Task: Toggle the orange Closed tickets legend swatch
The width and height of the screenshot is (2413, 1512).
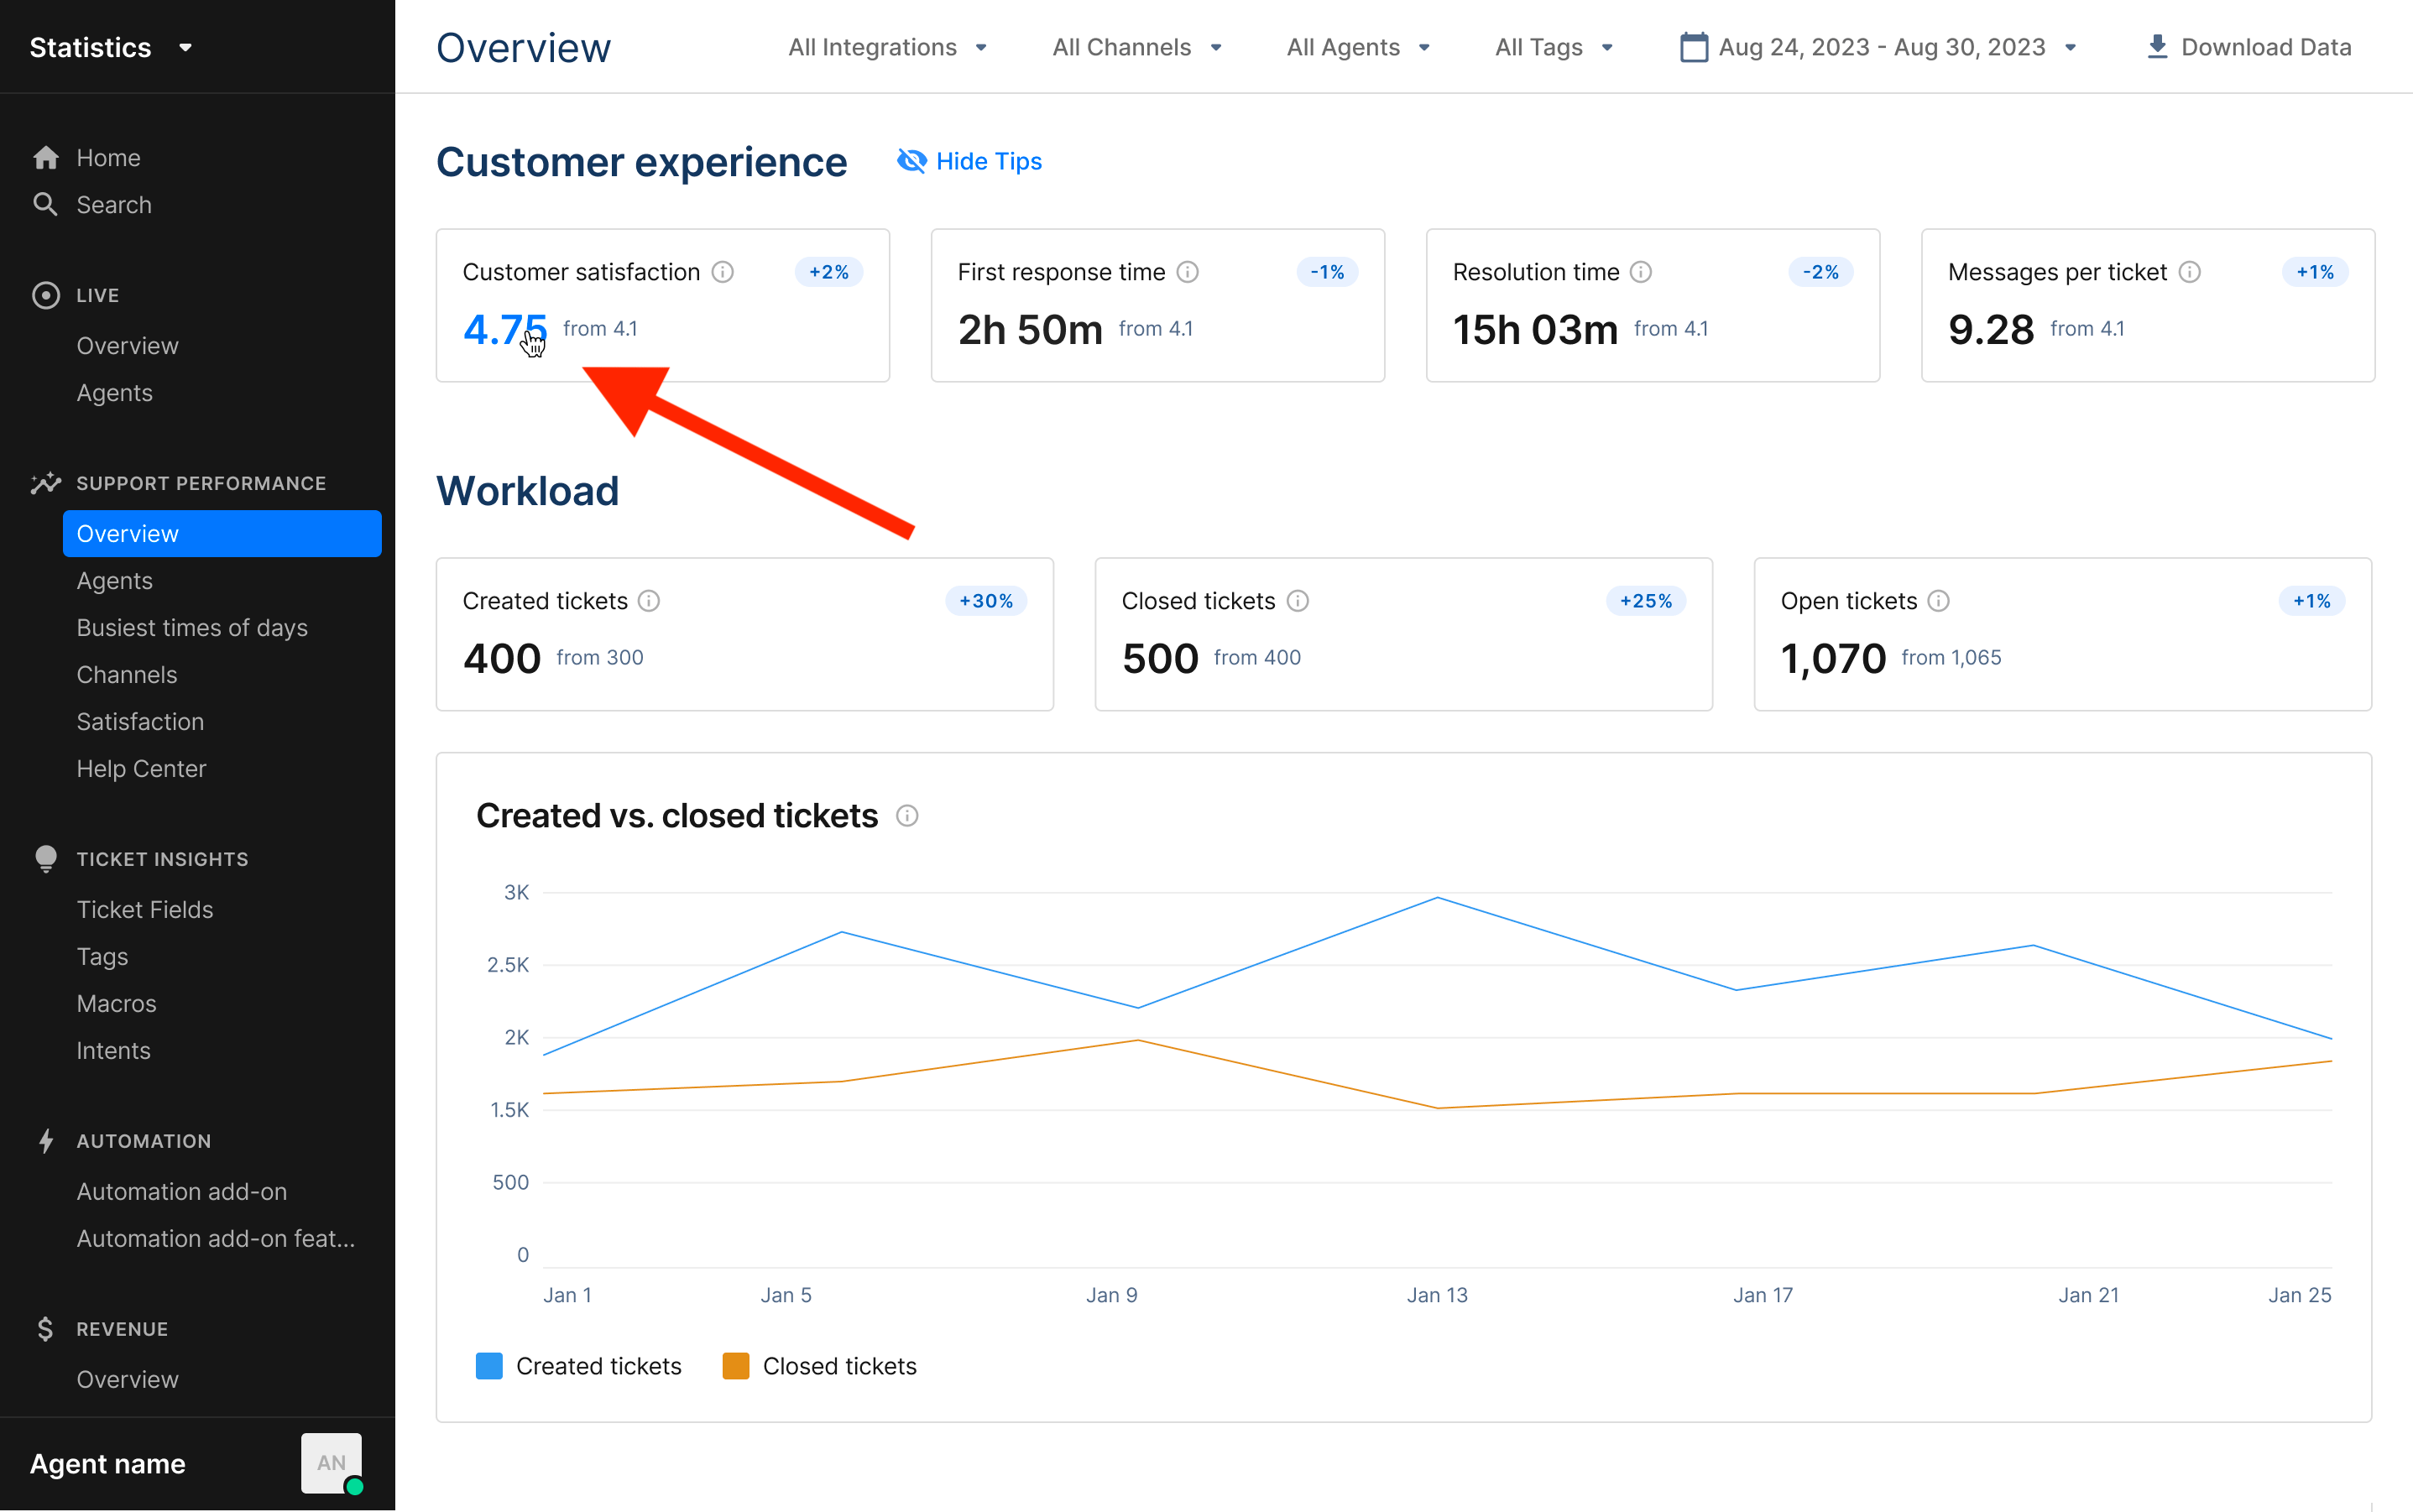Action: point(736,1366)
